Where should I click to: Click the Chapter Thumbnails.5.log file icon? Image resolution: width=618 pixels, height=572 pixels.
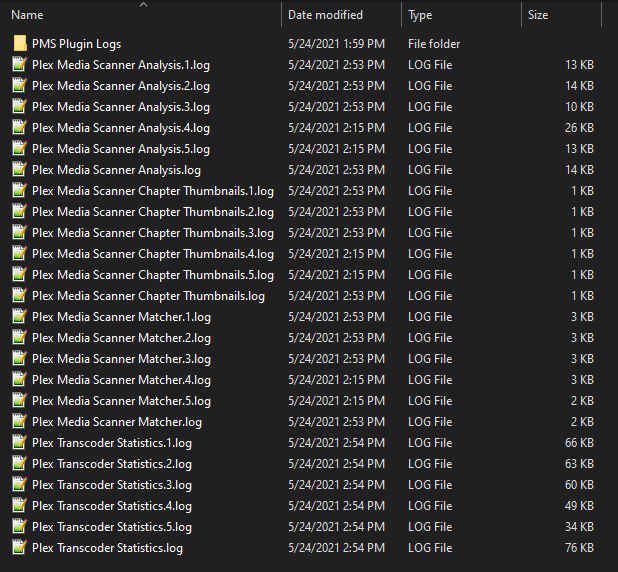coord(20,274)
